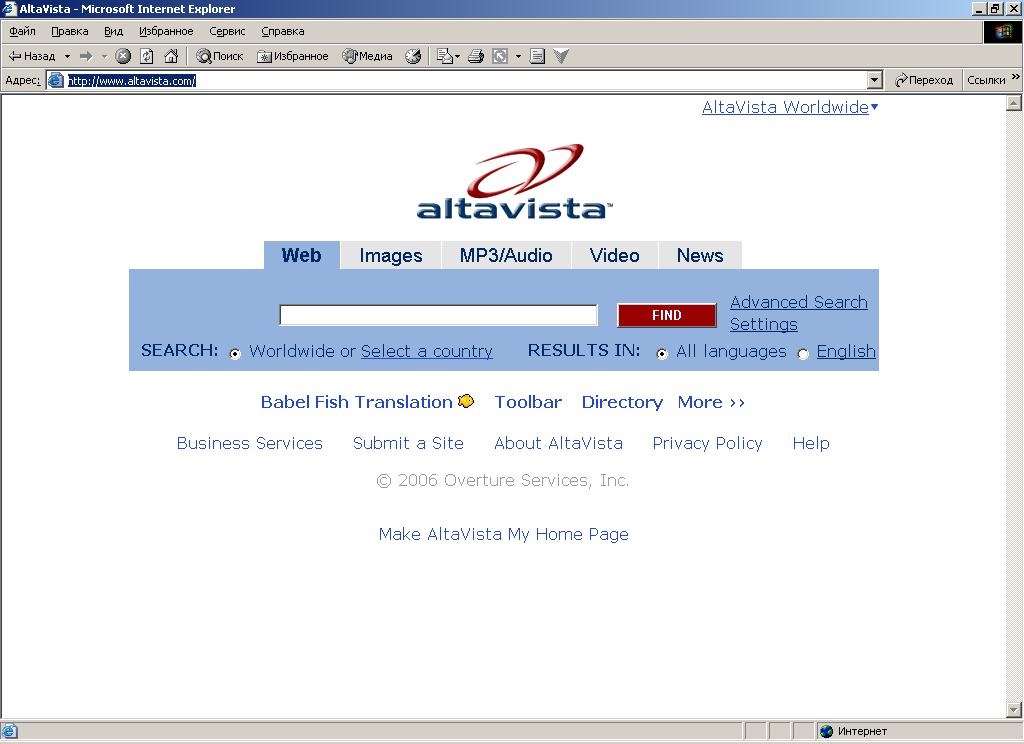Viewport: 1024px width, 744px height.
Task: Open the Вид menu
Action: click(114, 31)
